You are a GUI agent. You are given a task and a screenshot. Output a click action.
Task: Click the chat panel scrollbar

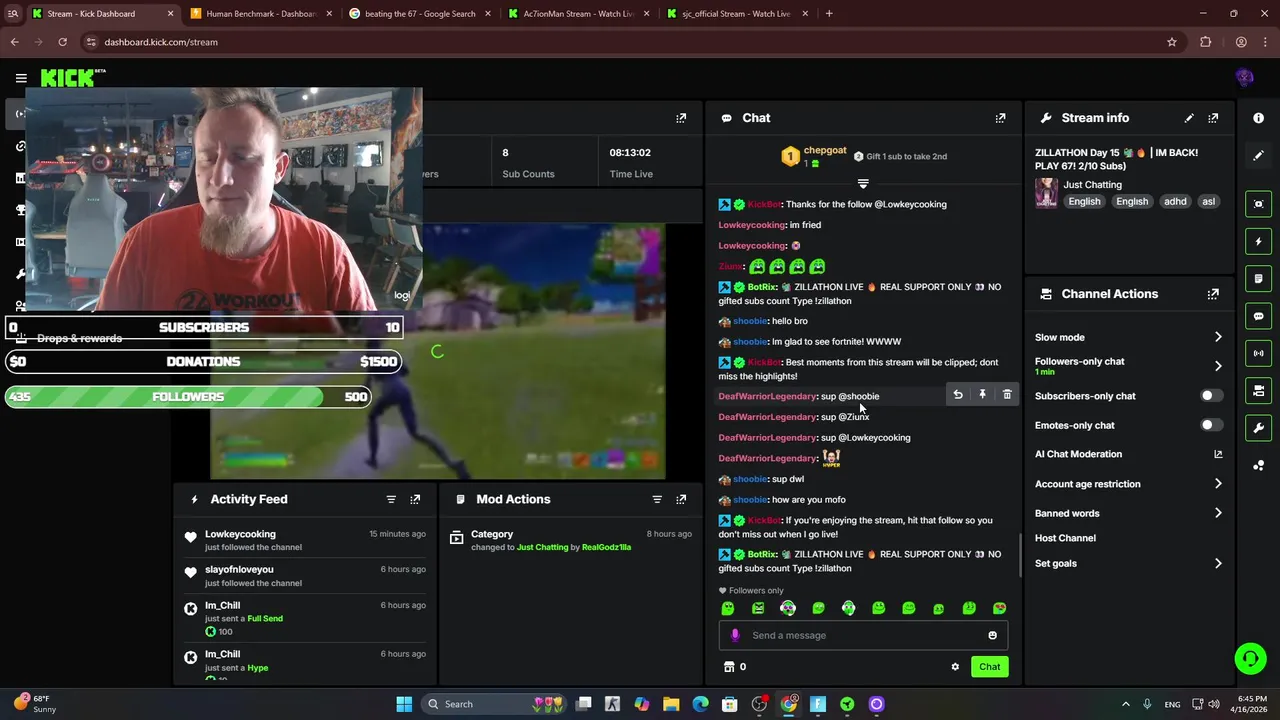[1020, 555]
